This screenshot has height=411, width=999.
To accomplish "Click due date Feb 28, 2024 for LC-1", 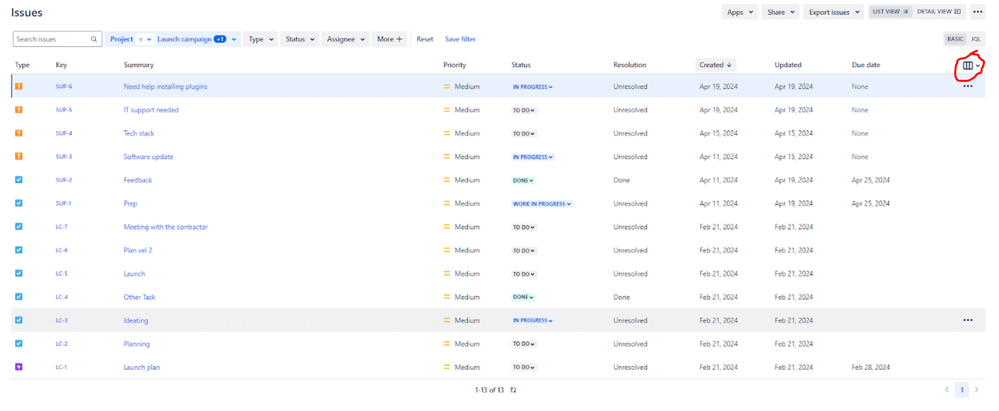I will pos(870,367).
